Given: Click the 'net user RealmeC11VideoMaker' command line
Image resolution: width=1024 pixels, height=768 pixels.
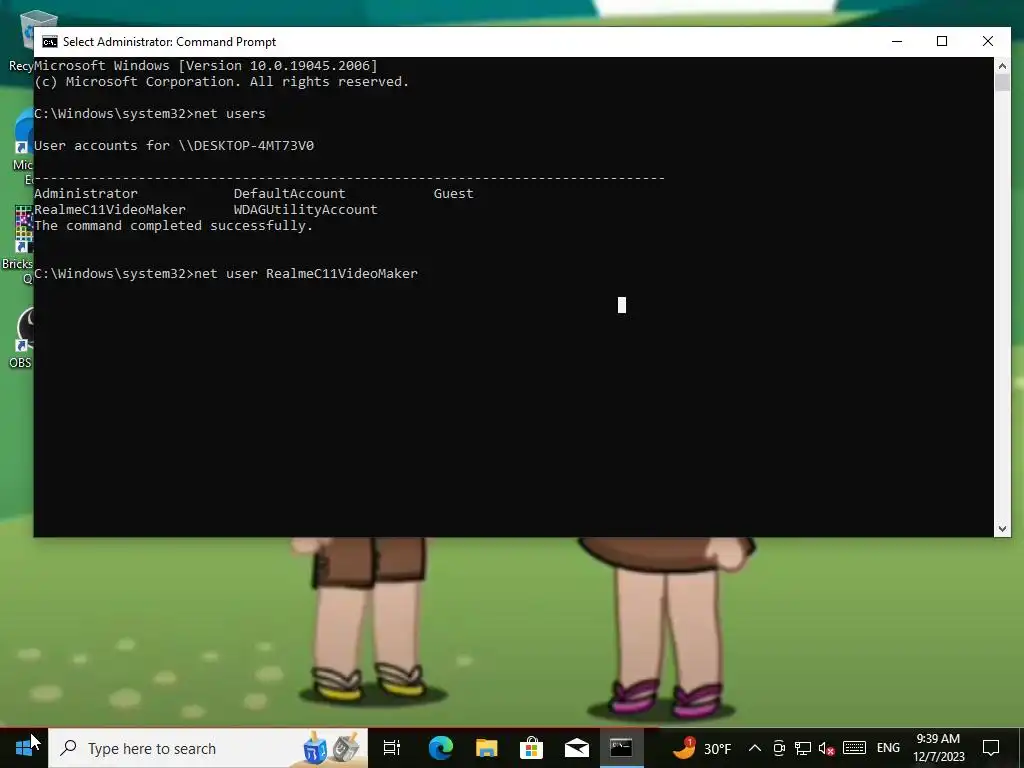Looking at the screenshot, I should 226,274.
